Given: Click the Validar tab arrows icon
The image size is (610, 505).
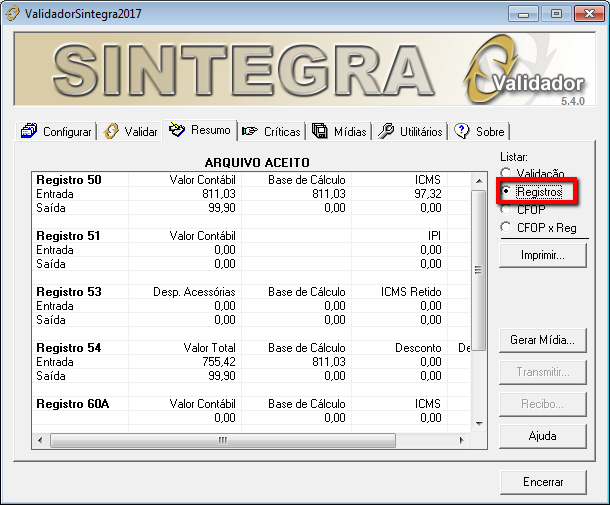Looking at the screenshot, I should click(111, 131).
